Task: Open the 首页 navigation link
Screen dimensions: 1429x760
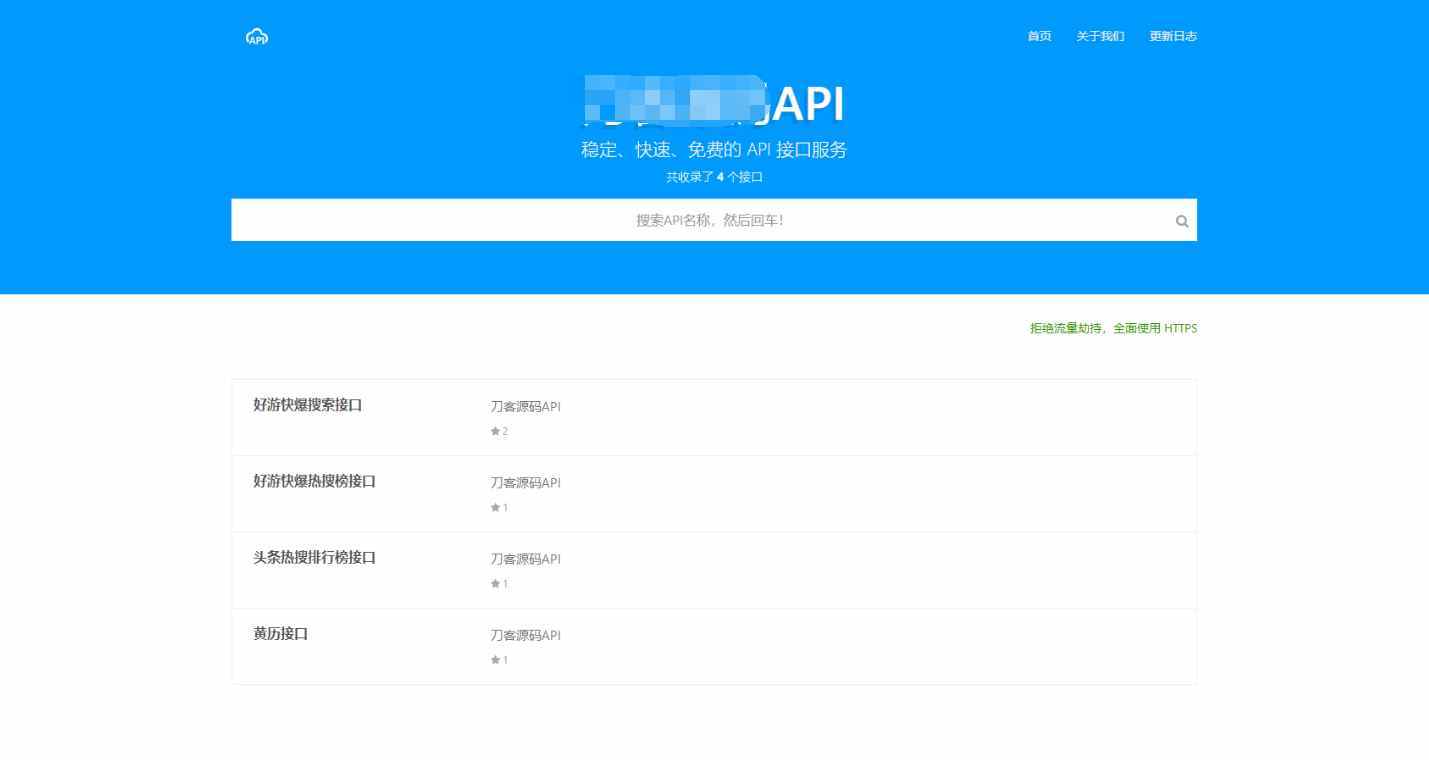Action: click(x=1039, y=36)
